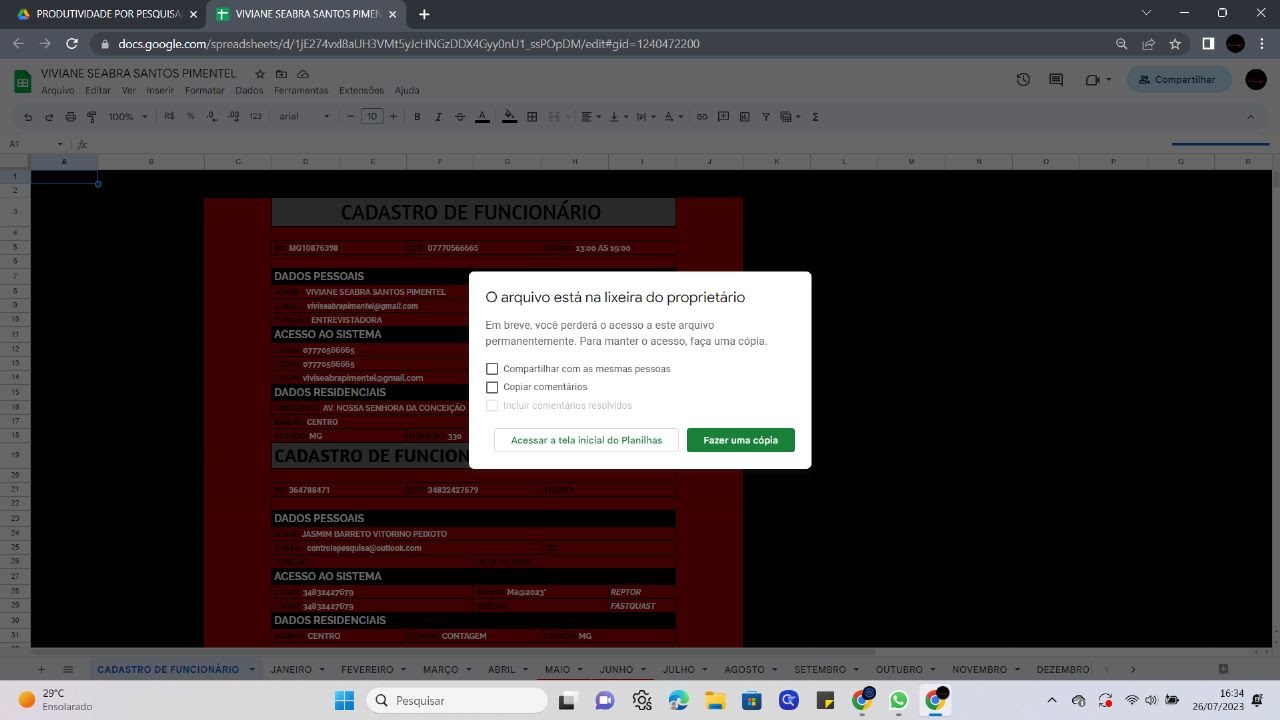This screenshot has width=1280, height=720.
Task: Click the Compartilhar share button
Action: pyautogui.click(x=1179, y=80)
